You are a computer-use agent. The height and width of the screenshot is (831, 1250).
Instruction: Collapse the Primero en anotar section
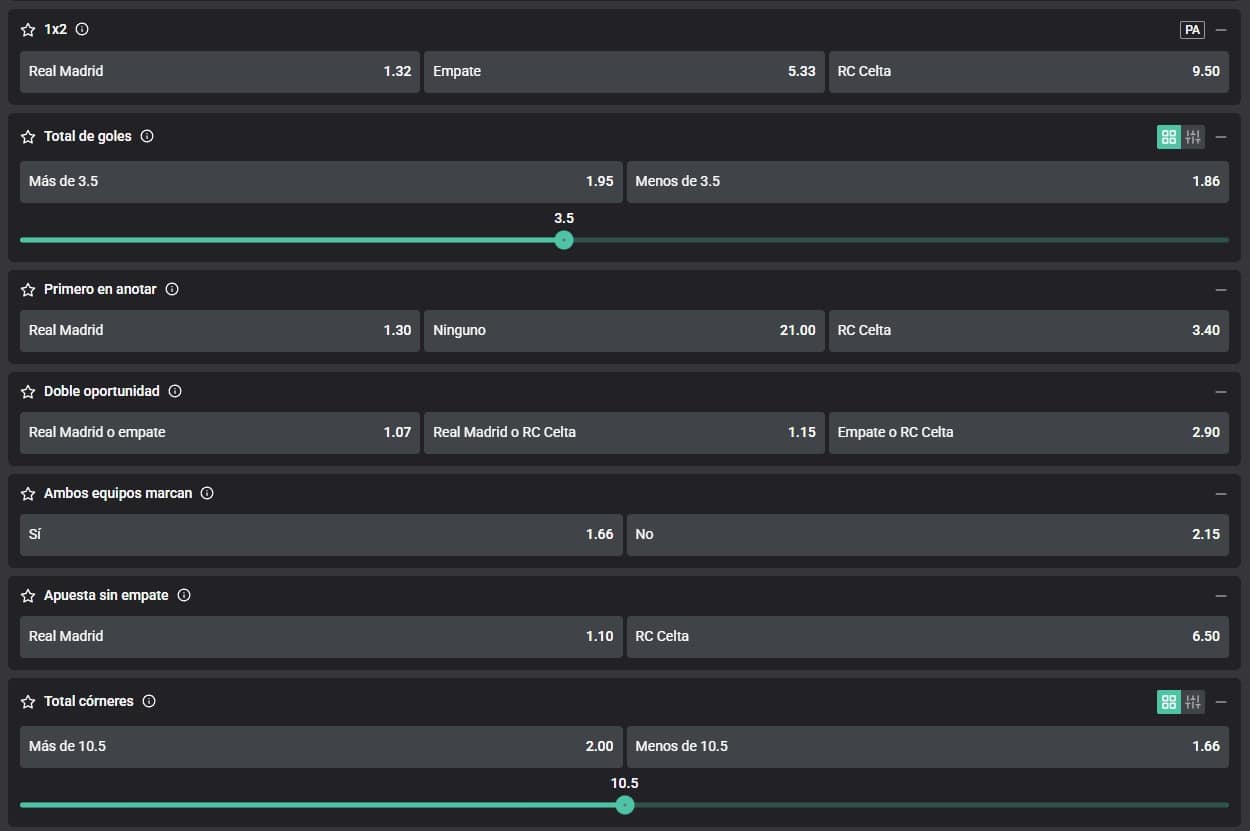point(1221,290)
